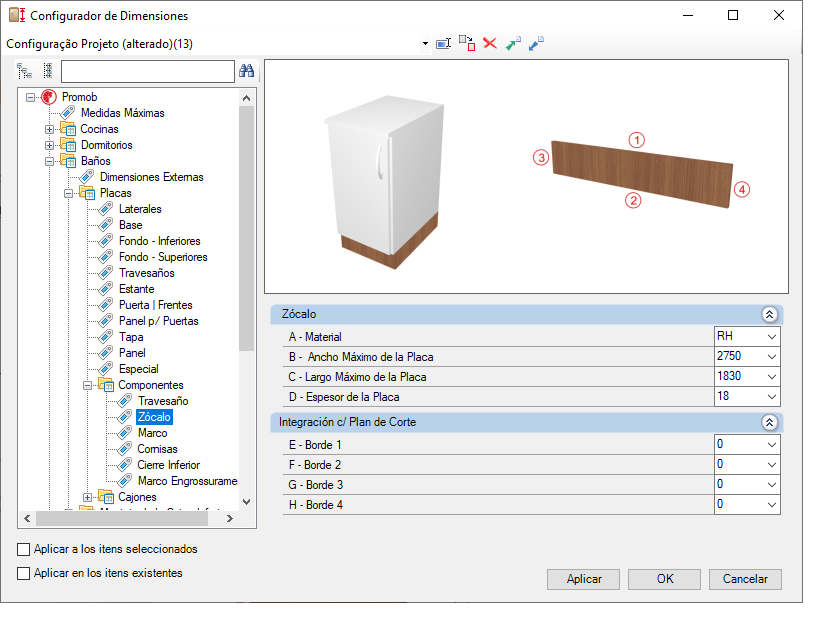The image size is (831, 617).
Task: Choose Travesaños under Placas
Action: [x=147, y=273]
